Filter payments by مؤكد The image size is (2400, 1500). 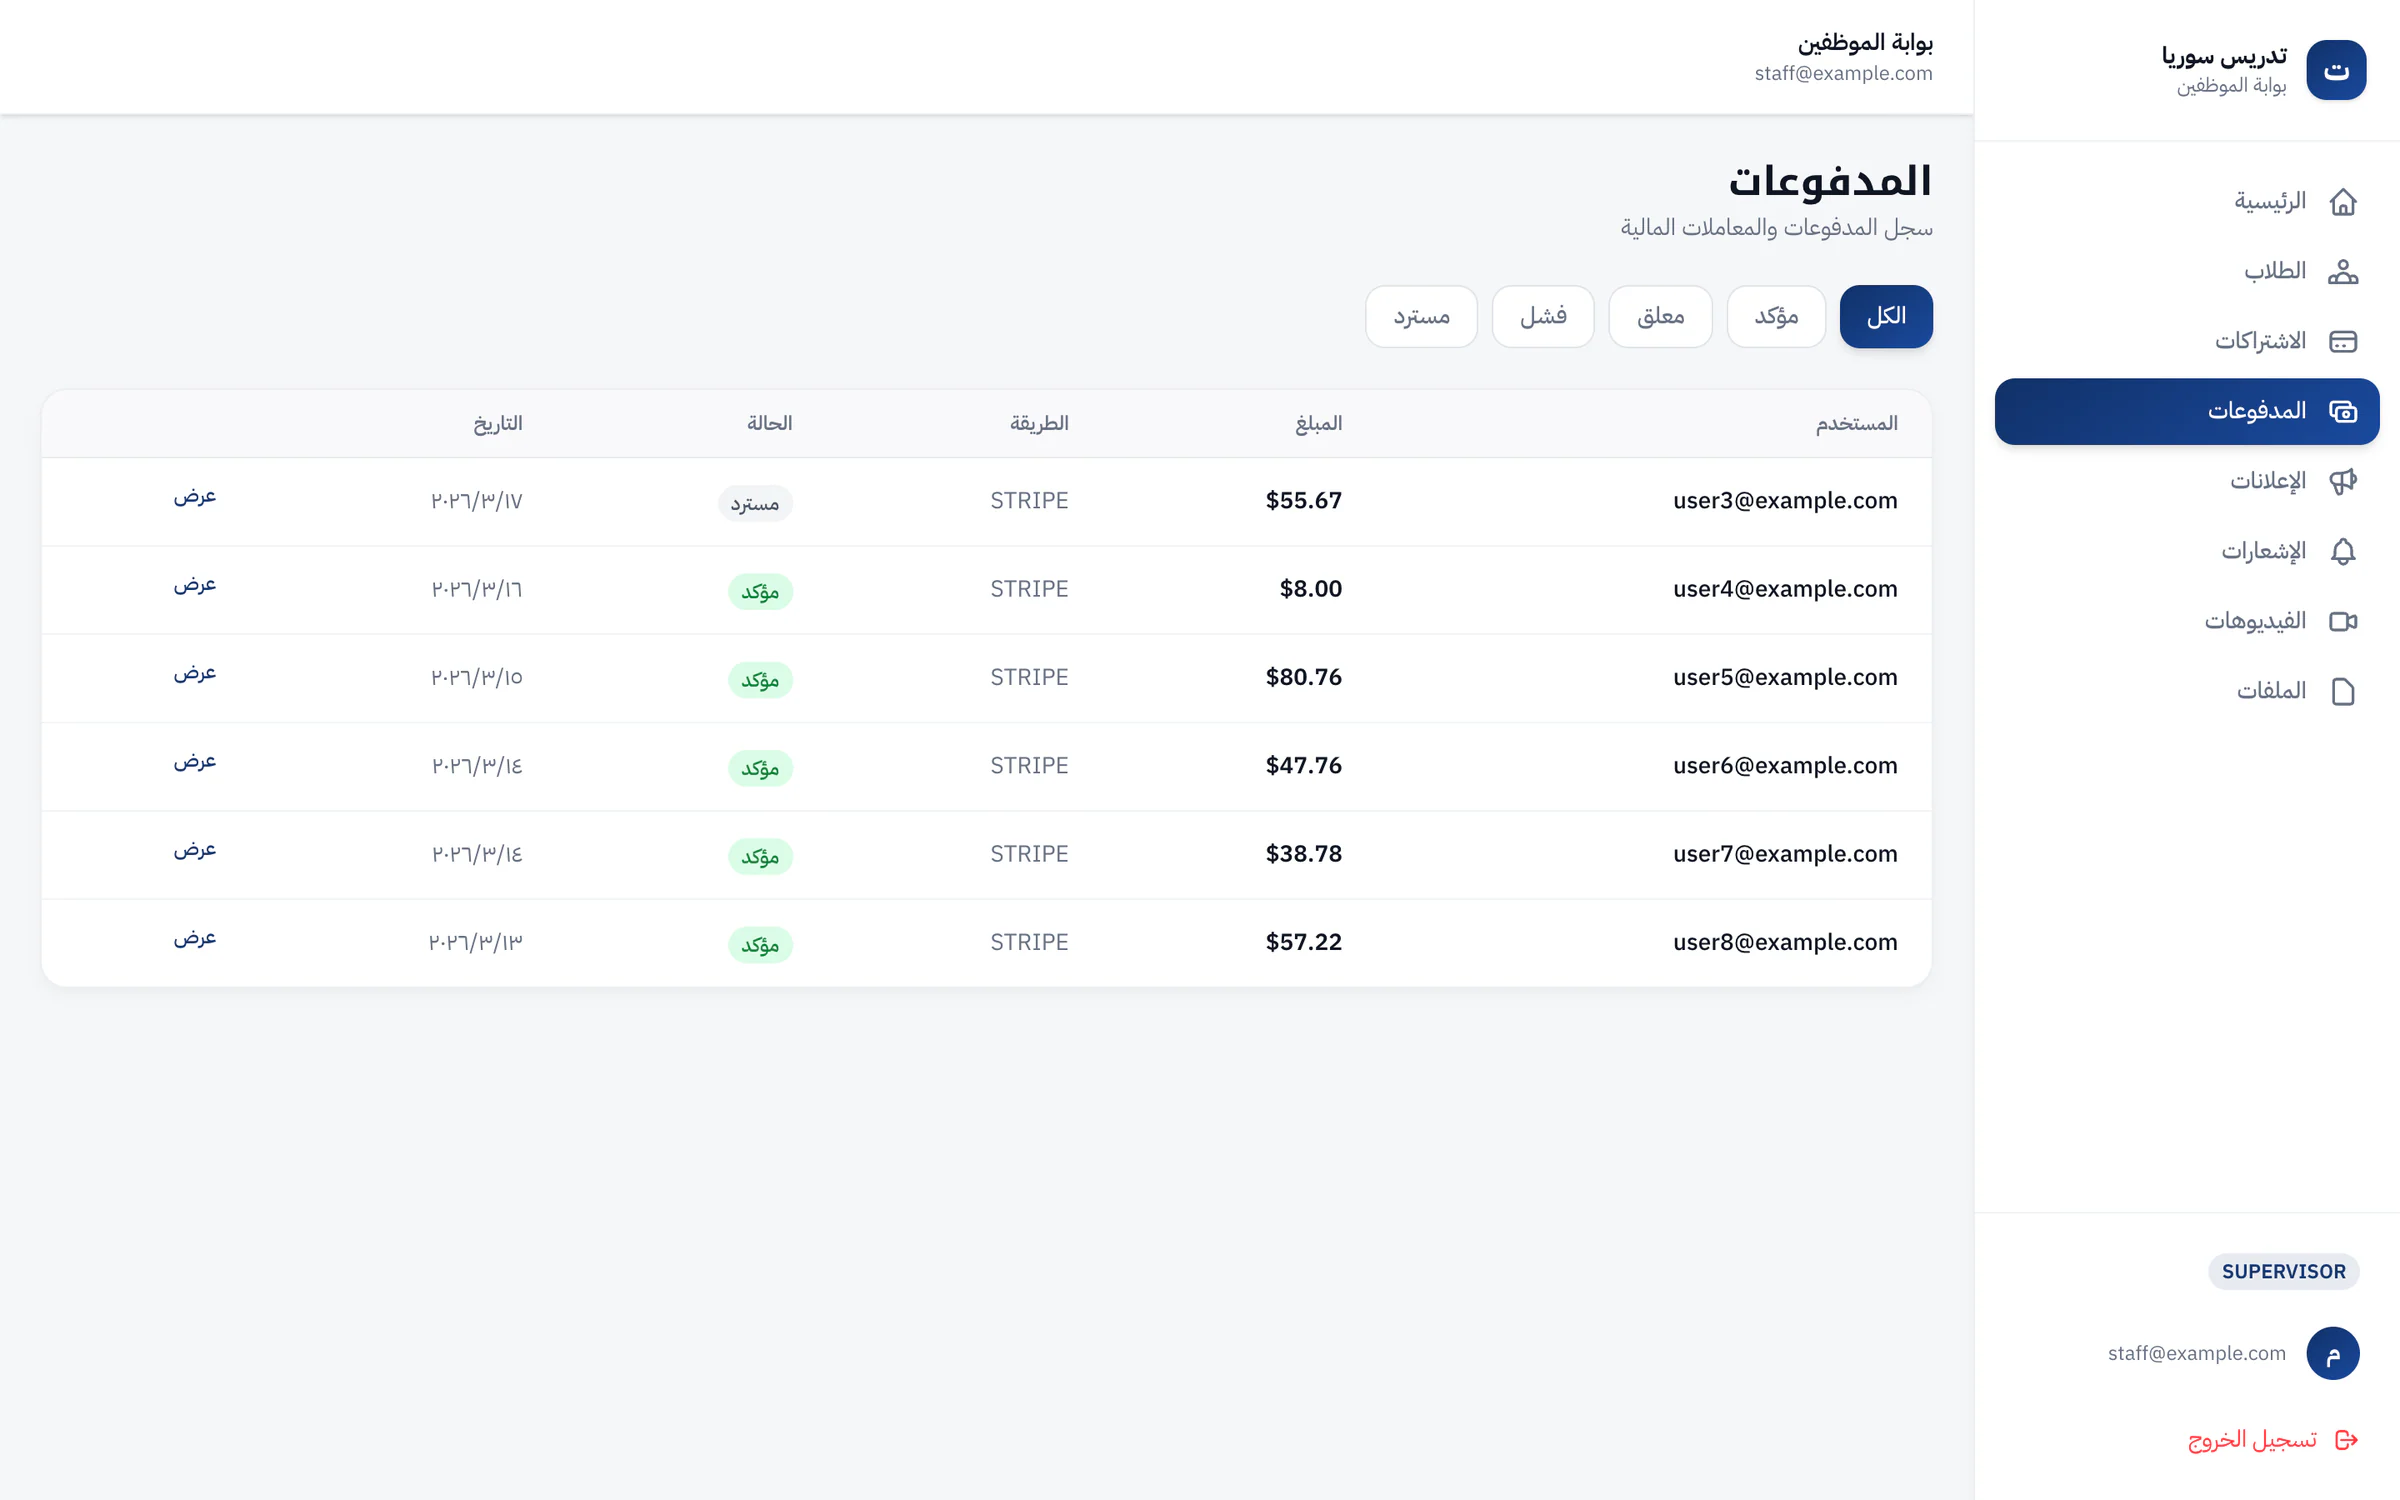click(1776, 317)
